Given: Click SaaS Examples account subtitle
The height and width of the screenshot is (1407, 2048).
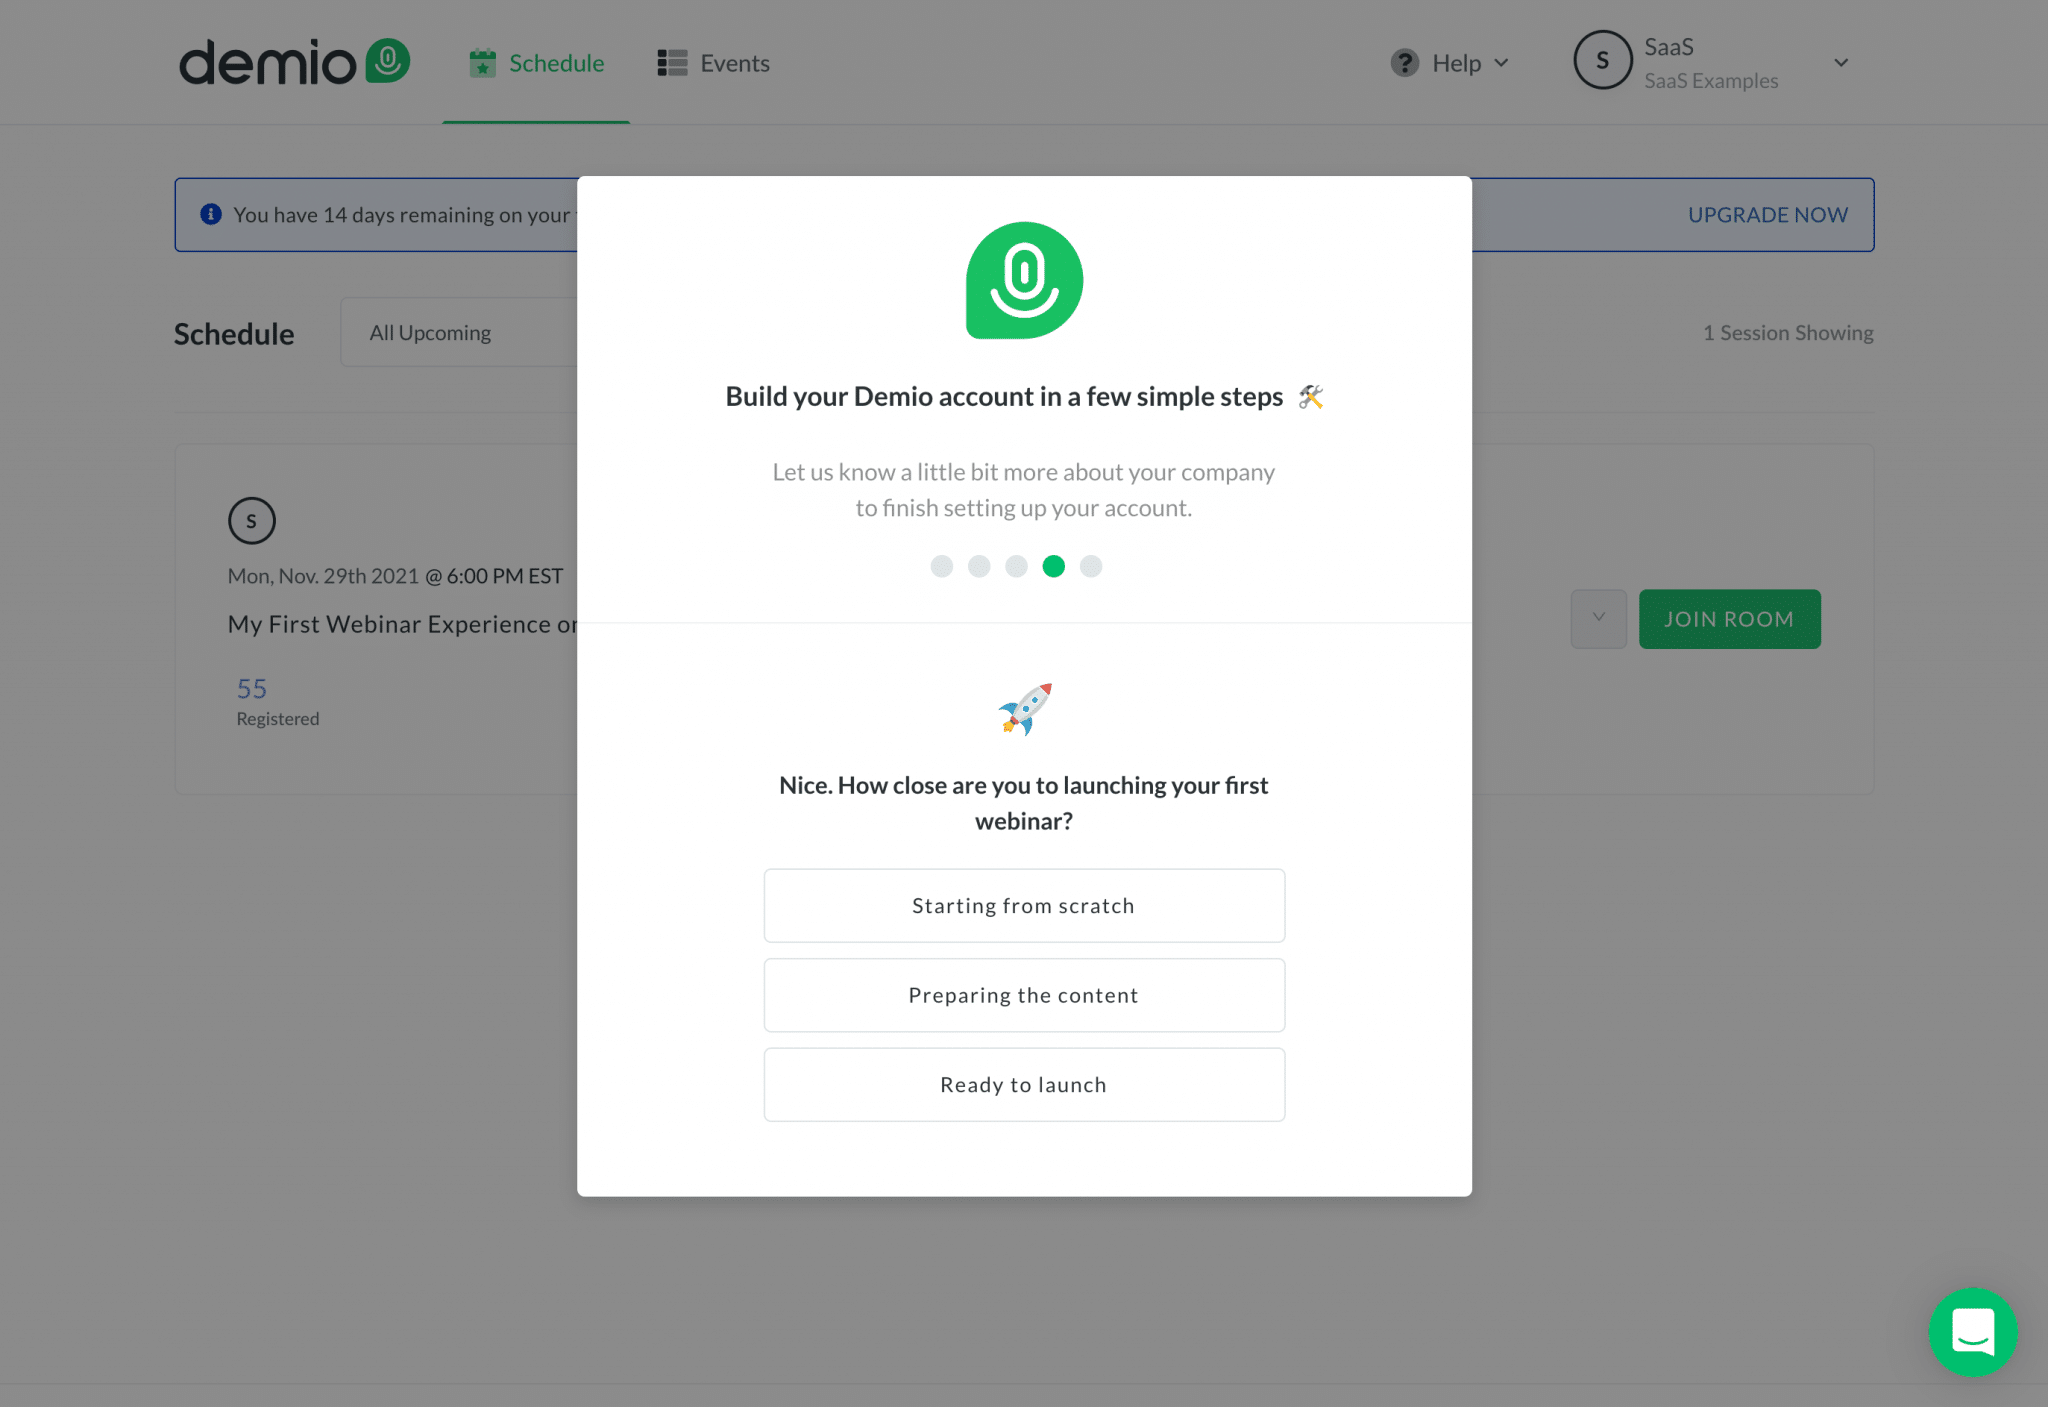Looking at the screenshot, I should [1711, 81].
